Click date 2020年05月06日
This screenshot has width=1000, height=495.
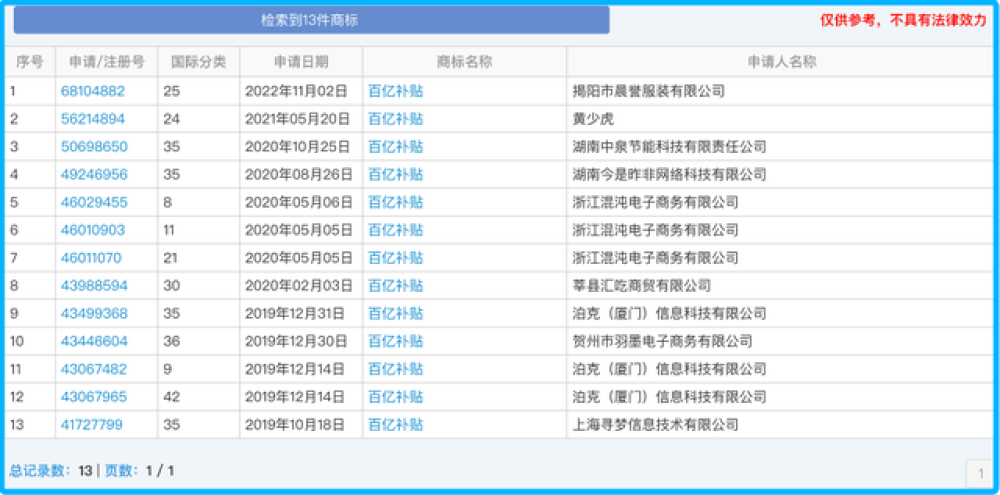pos(299,203)
